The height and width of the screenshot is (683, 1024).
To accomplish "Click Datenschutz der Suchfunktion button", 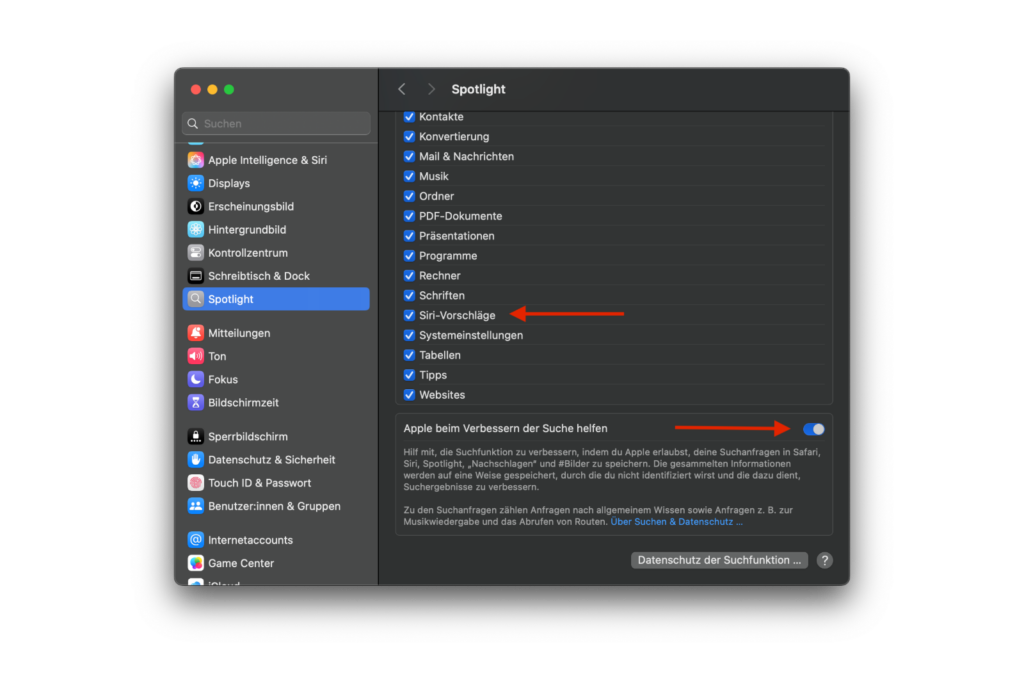I will coord(719,560).
